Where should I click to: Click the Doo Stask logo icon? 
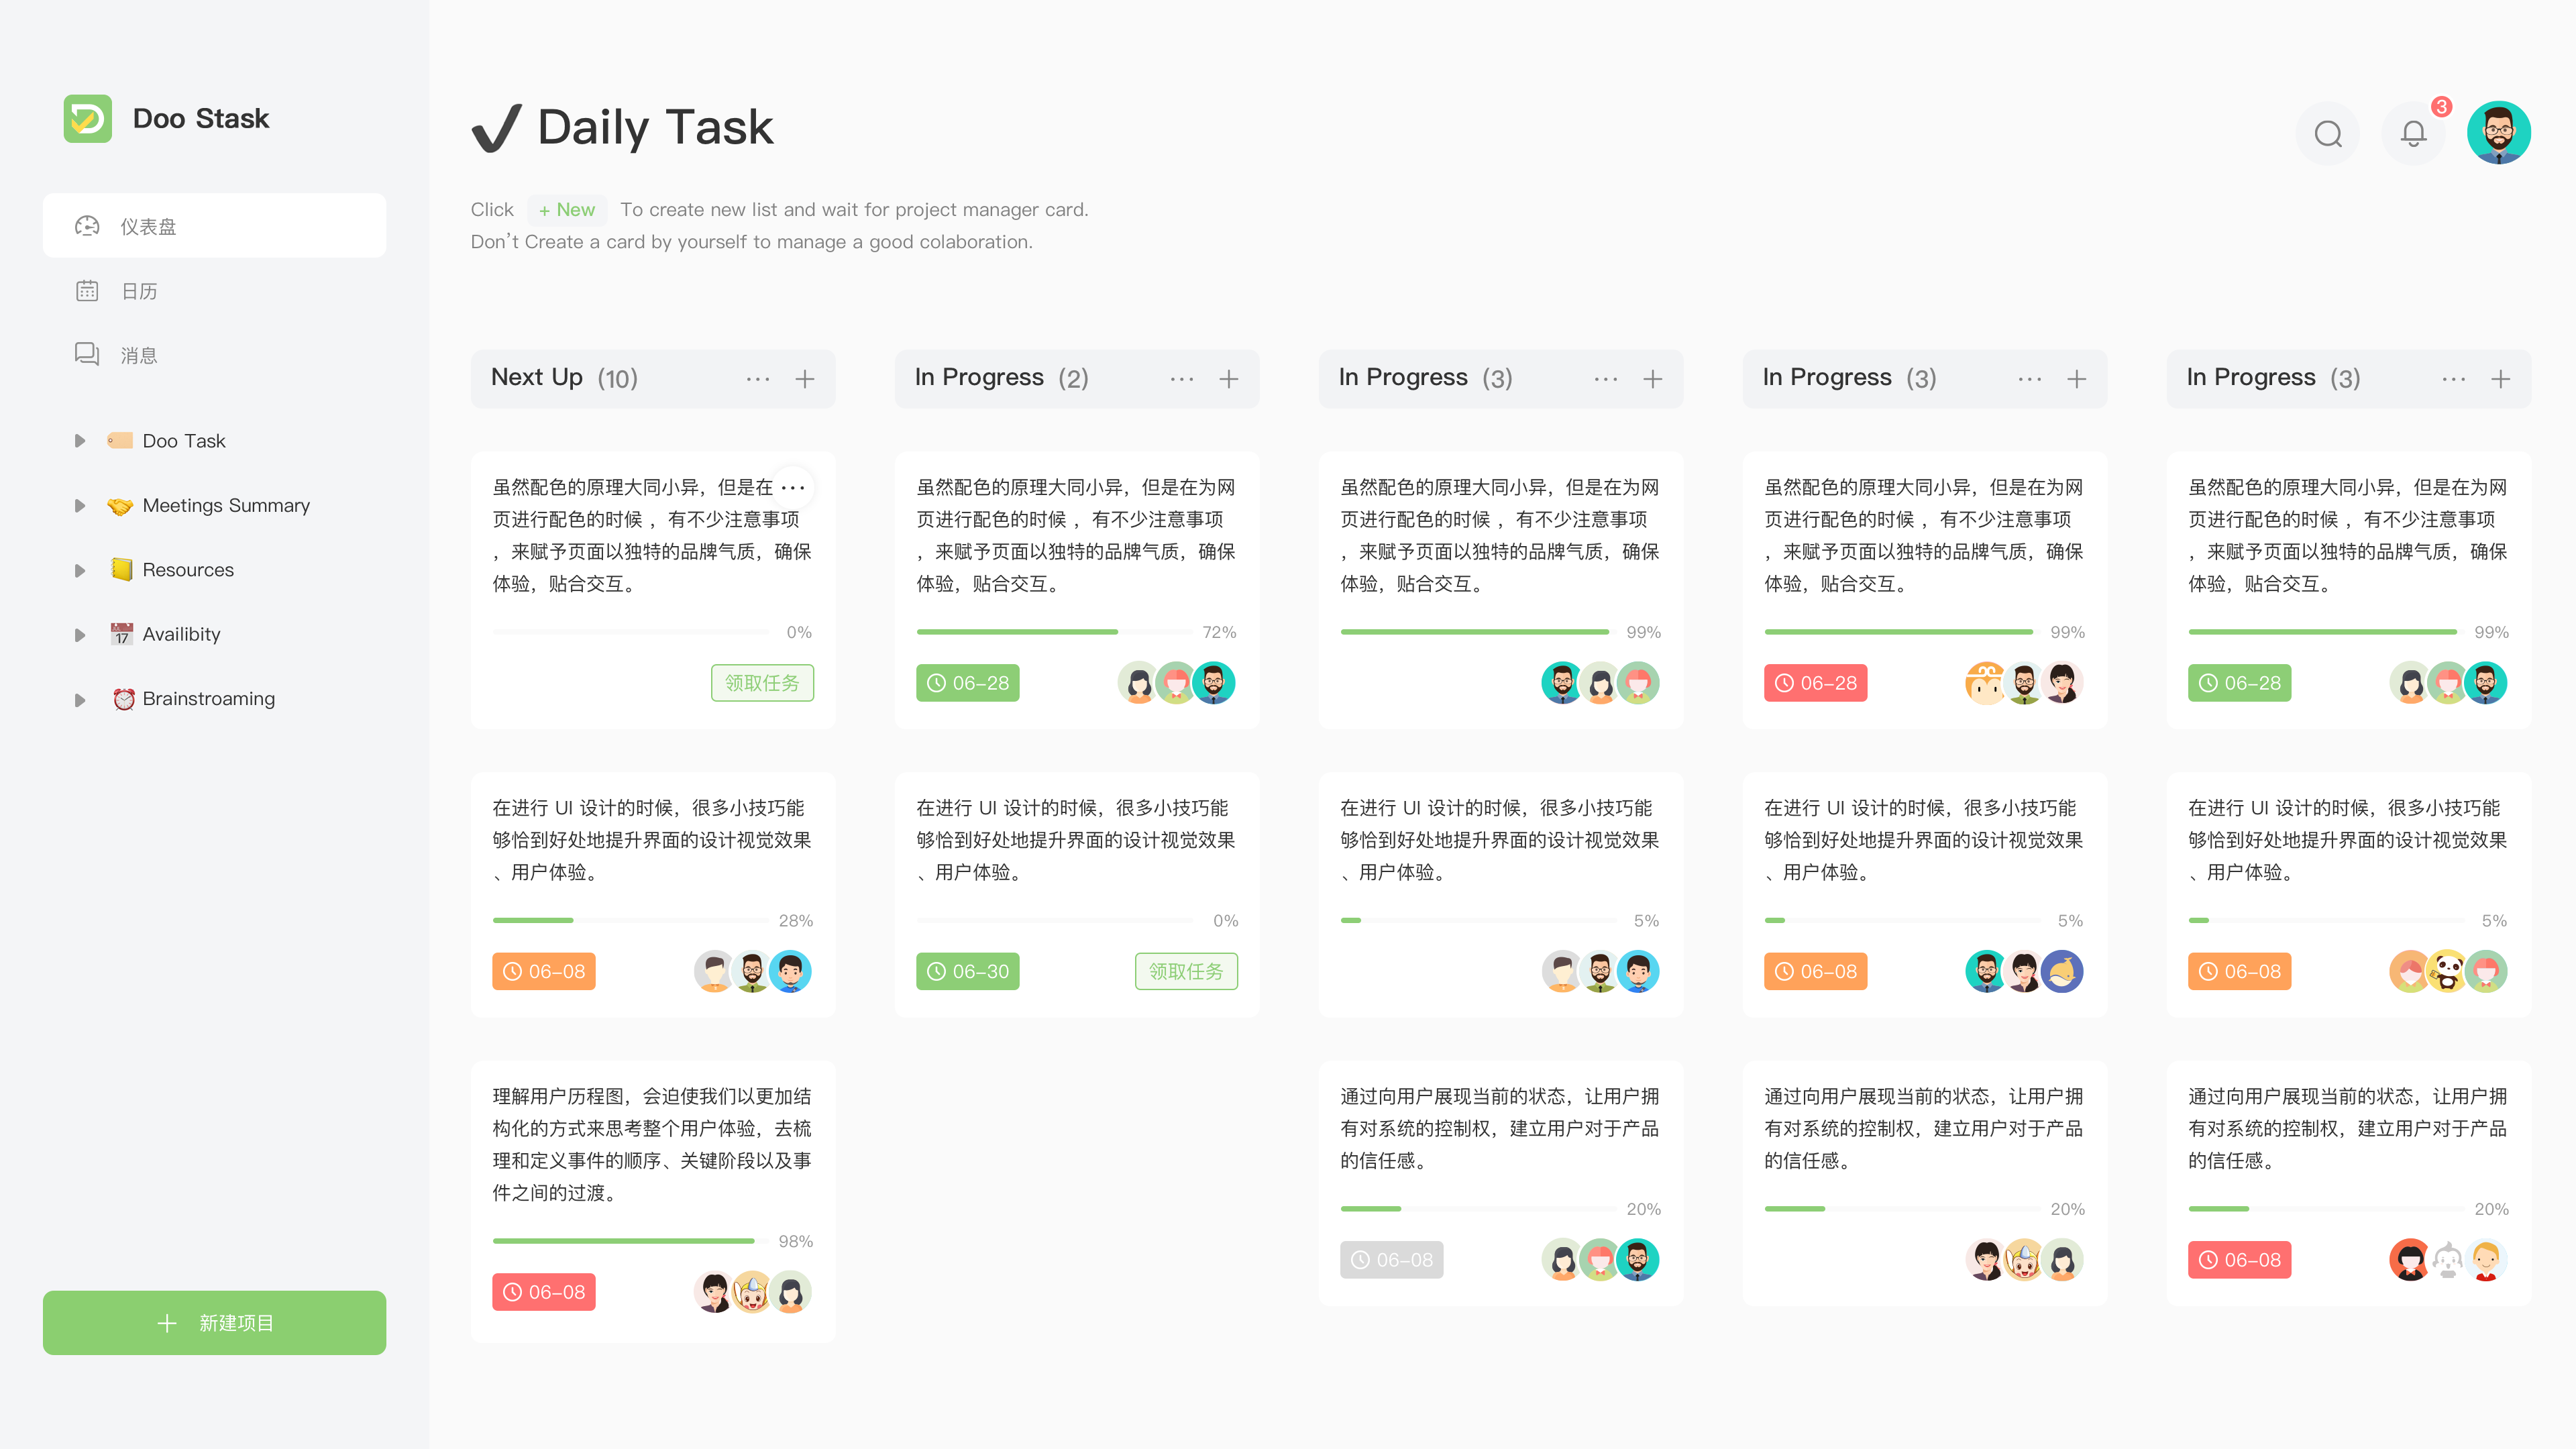[88, 119]
